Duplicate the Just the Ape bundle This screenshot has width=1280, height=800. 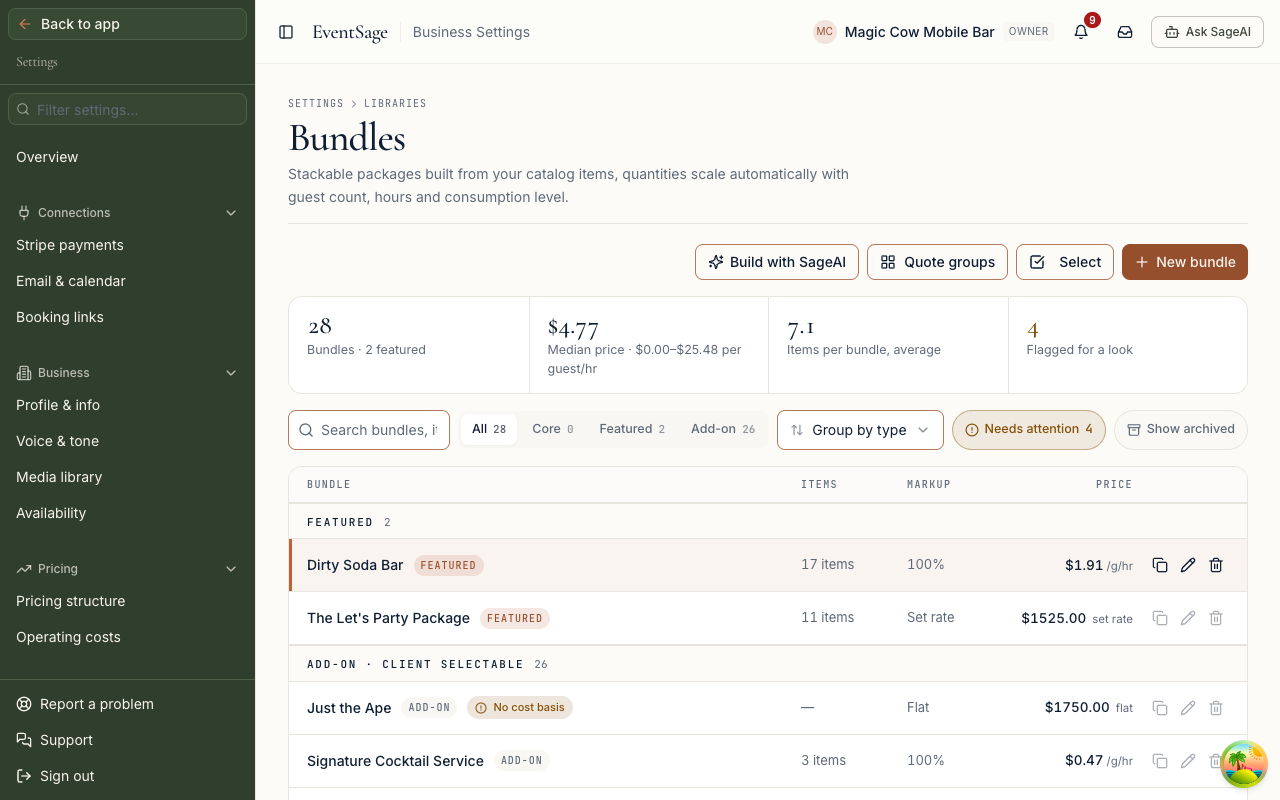click(1160, 708)
